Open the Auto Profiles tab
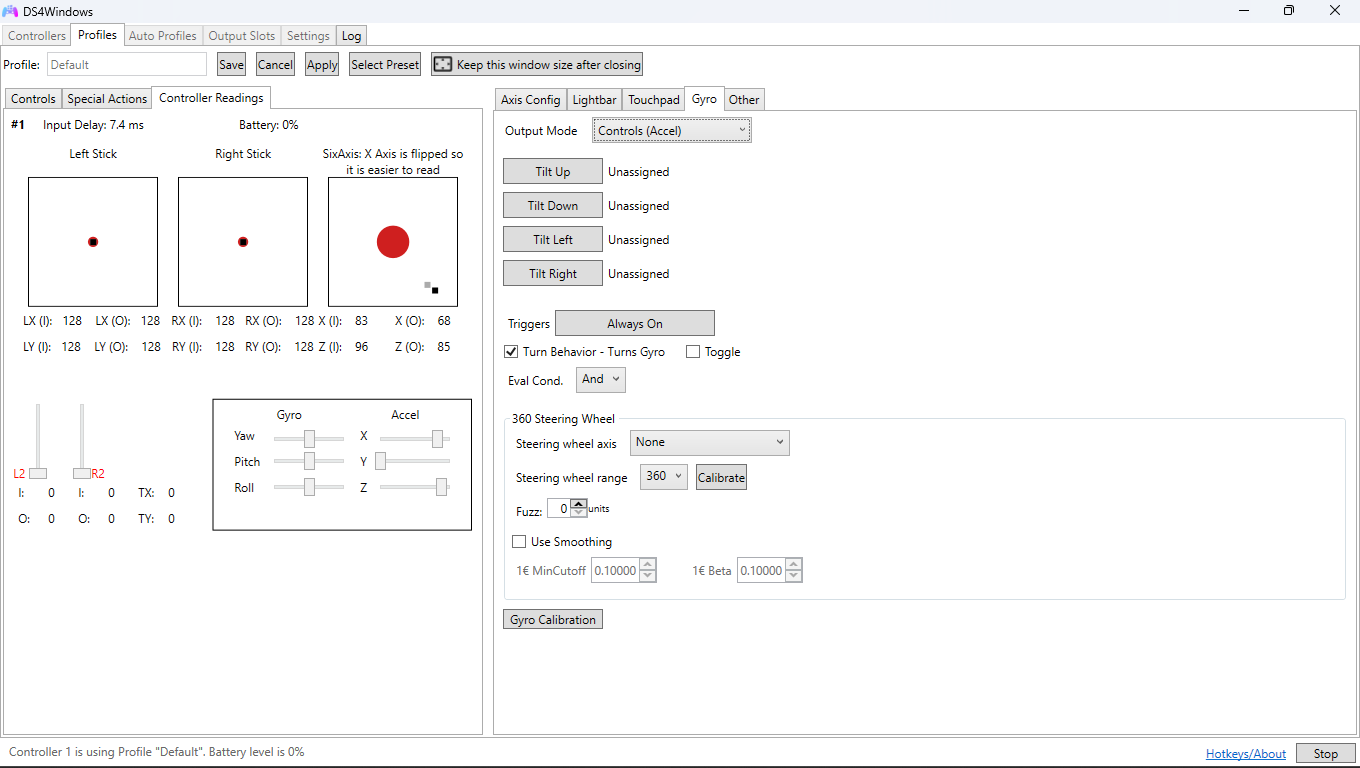Image resolution: width=1360 pixels, height=768 pixels. 162,35
